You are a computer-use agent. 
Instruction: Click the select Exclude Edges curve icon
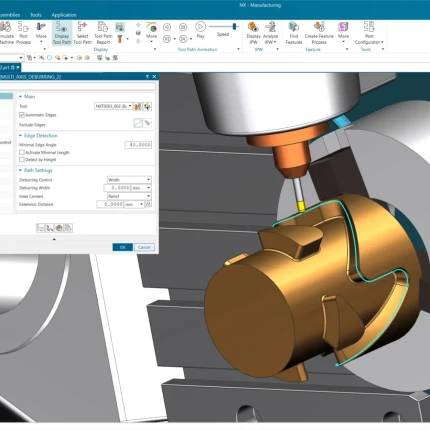click(138, 123)
